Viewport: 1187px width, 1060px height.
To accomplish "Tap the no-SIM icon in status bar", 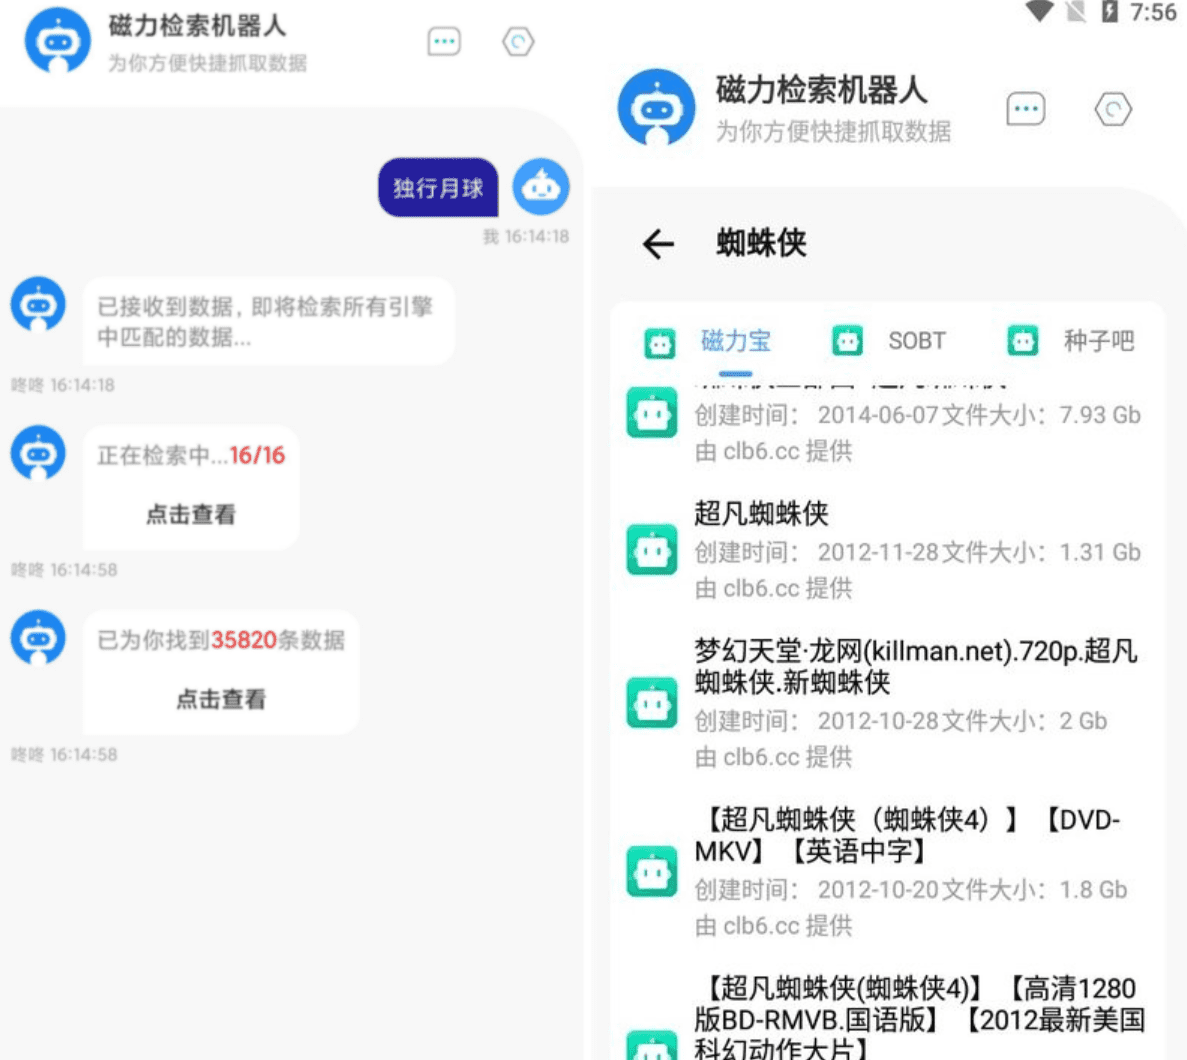I will coord(1076,11).
